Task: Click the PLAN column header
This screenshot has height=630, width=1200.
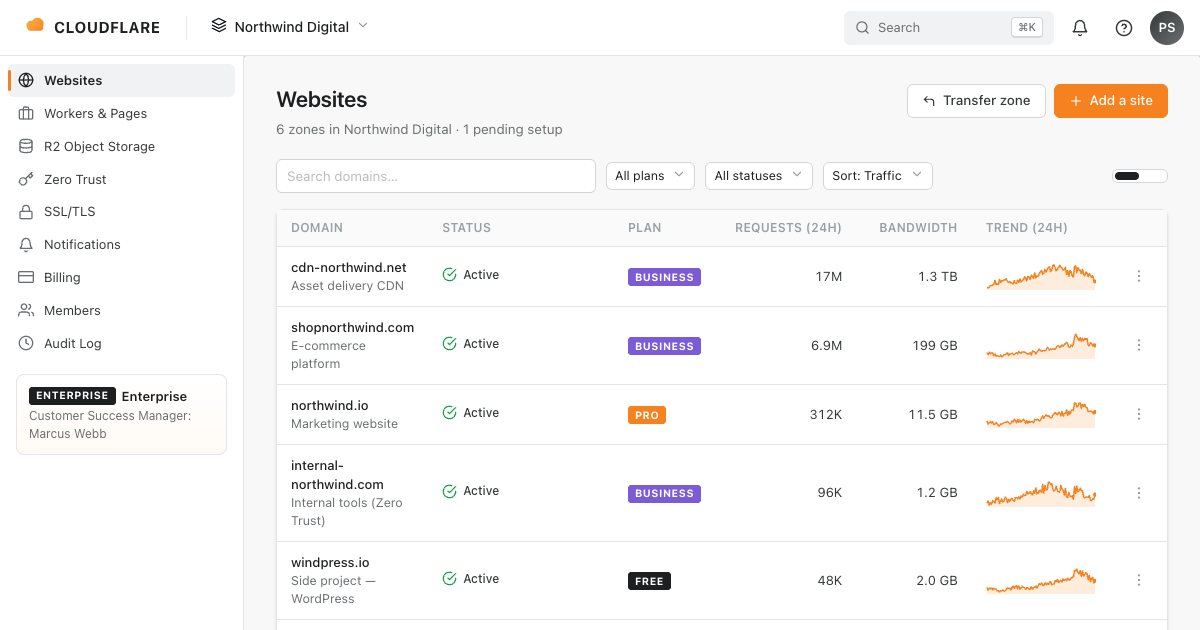Action: [645, 228]
